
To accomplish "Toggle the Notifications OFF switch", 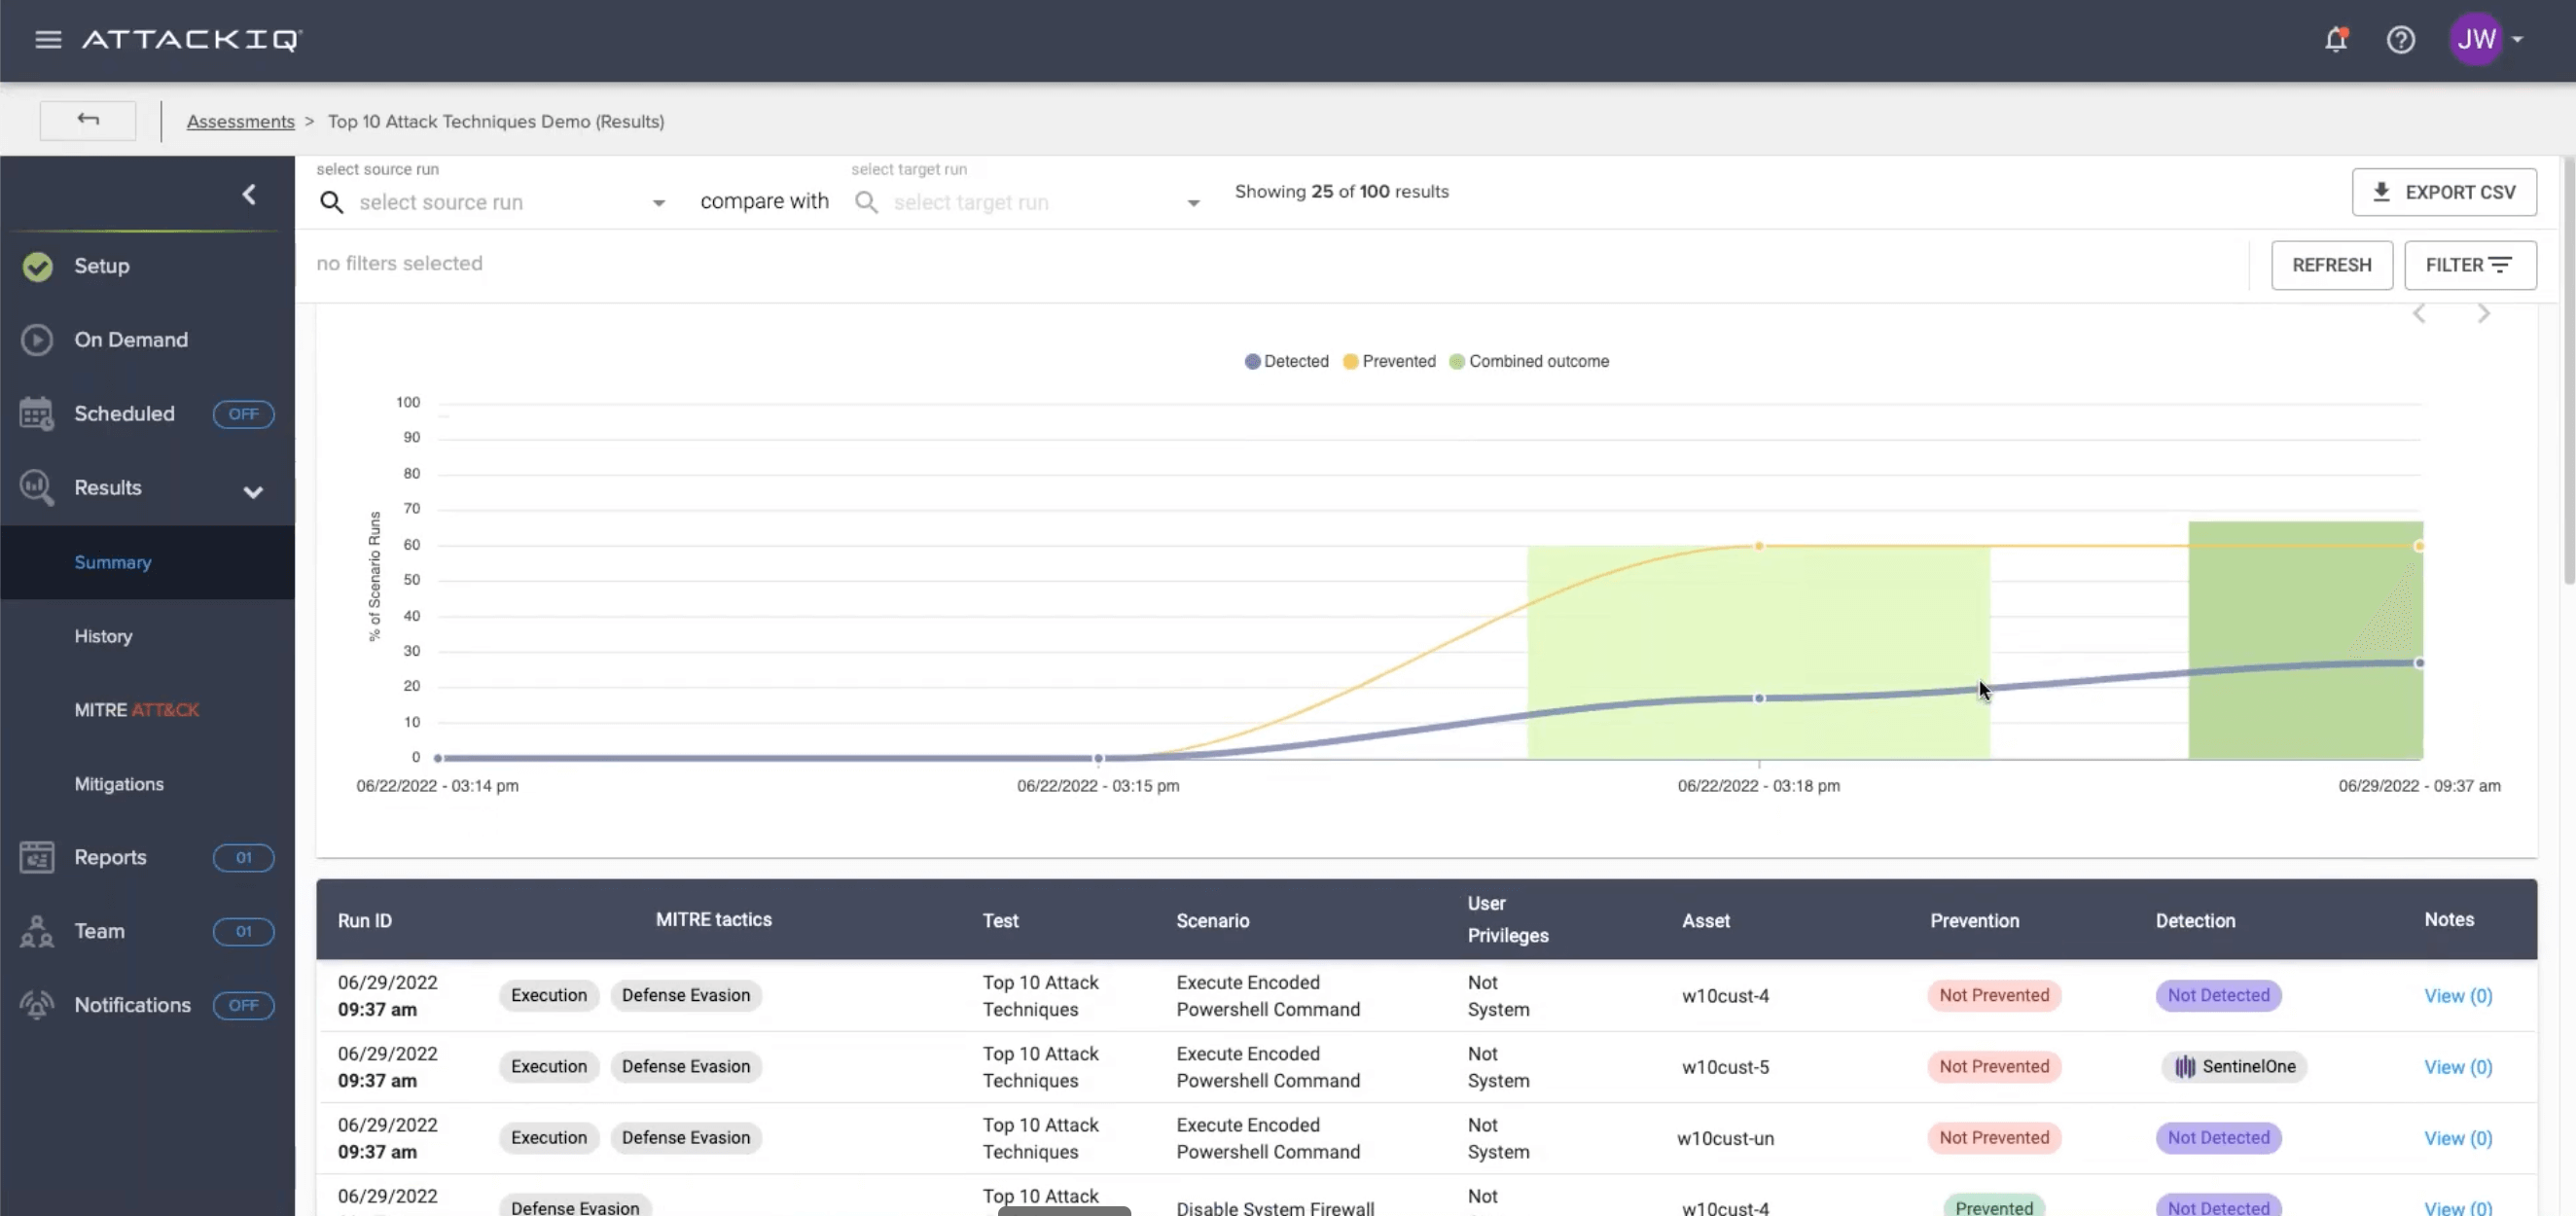I will [243, 1005].
